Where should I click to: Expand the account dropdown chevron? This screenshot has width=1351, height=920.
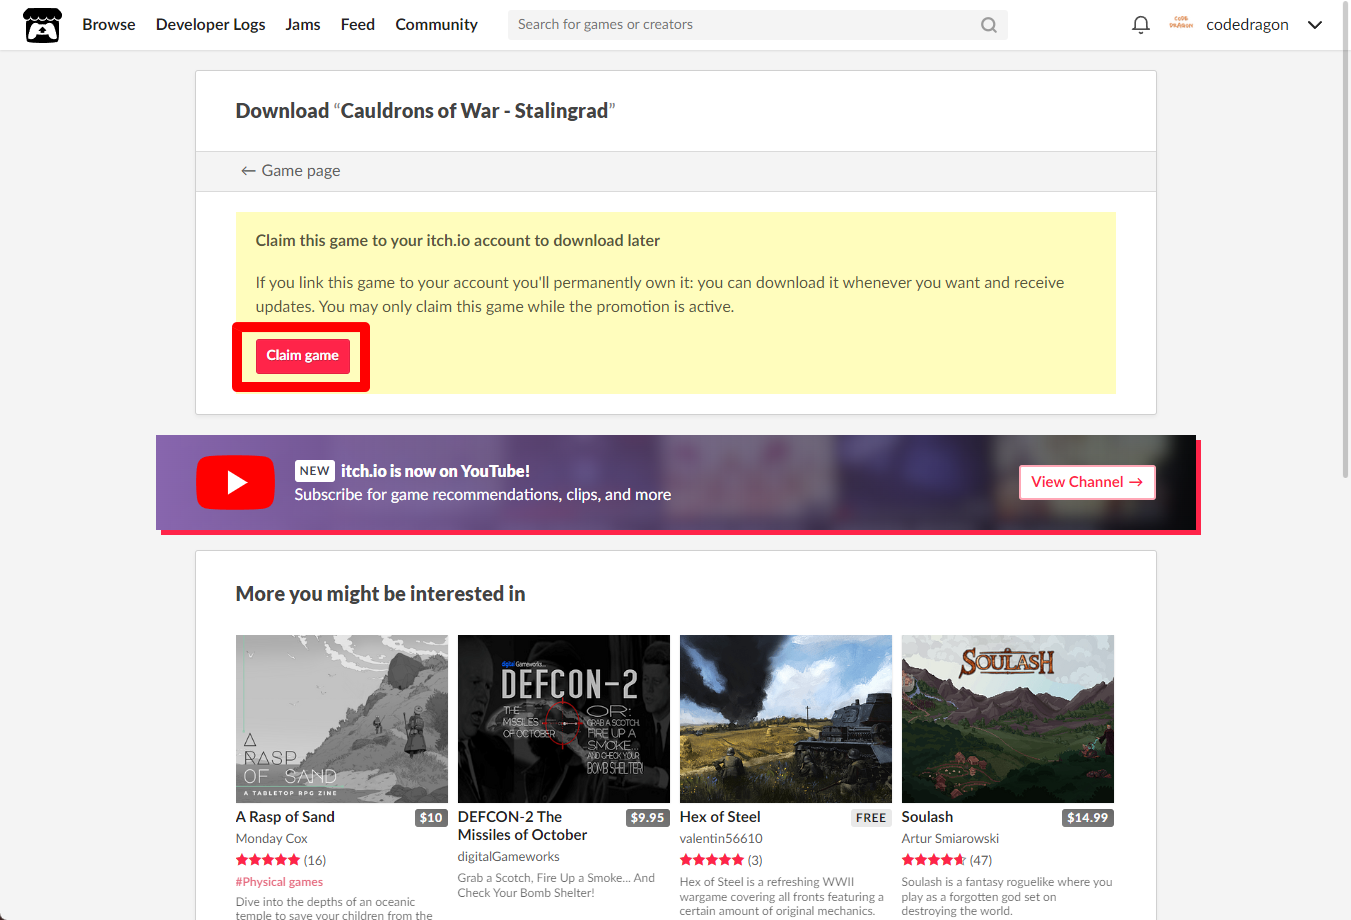pyautogui.click(x=1315, y=25)
